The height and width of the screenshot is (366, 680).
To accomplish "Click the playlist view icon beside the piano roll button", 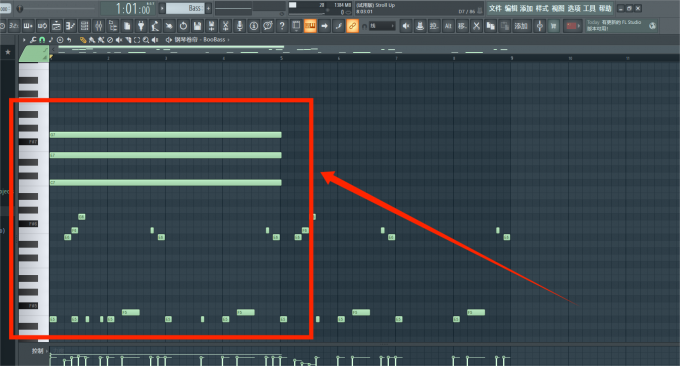I will click(x=296, y=26).
